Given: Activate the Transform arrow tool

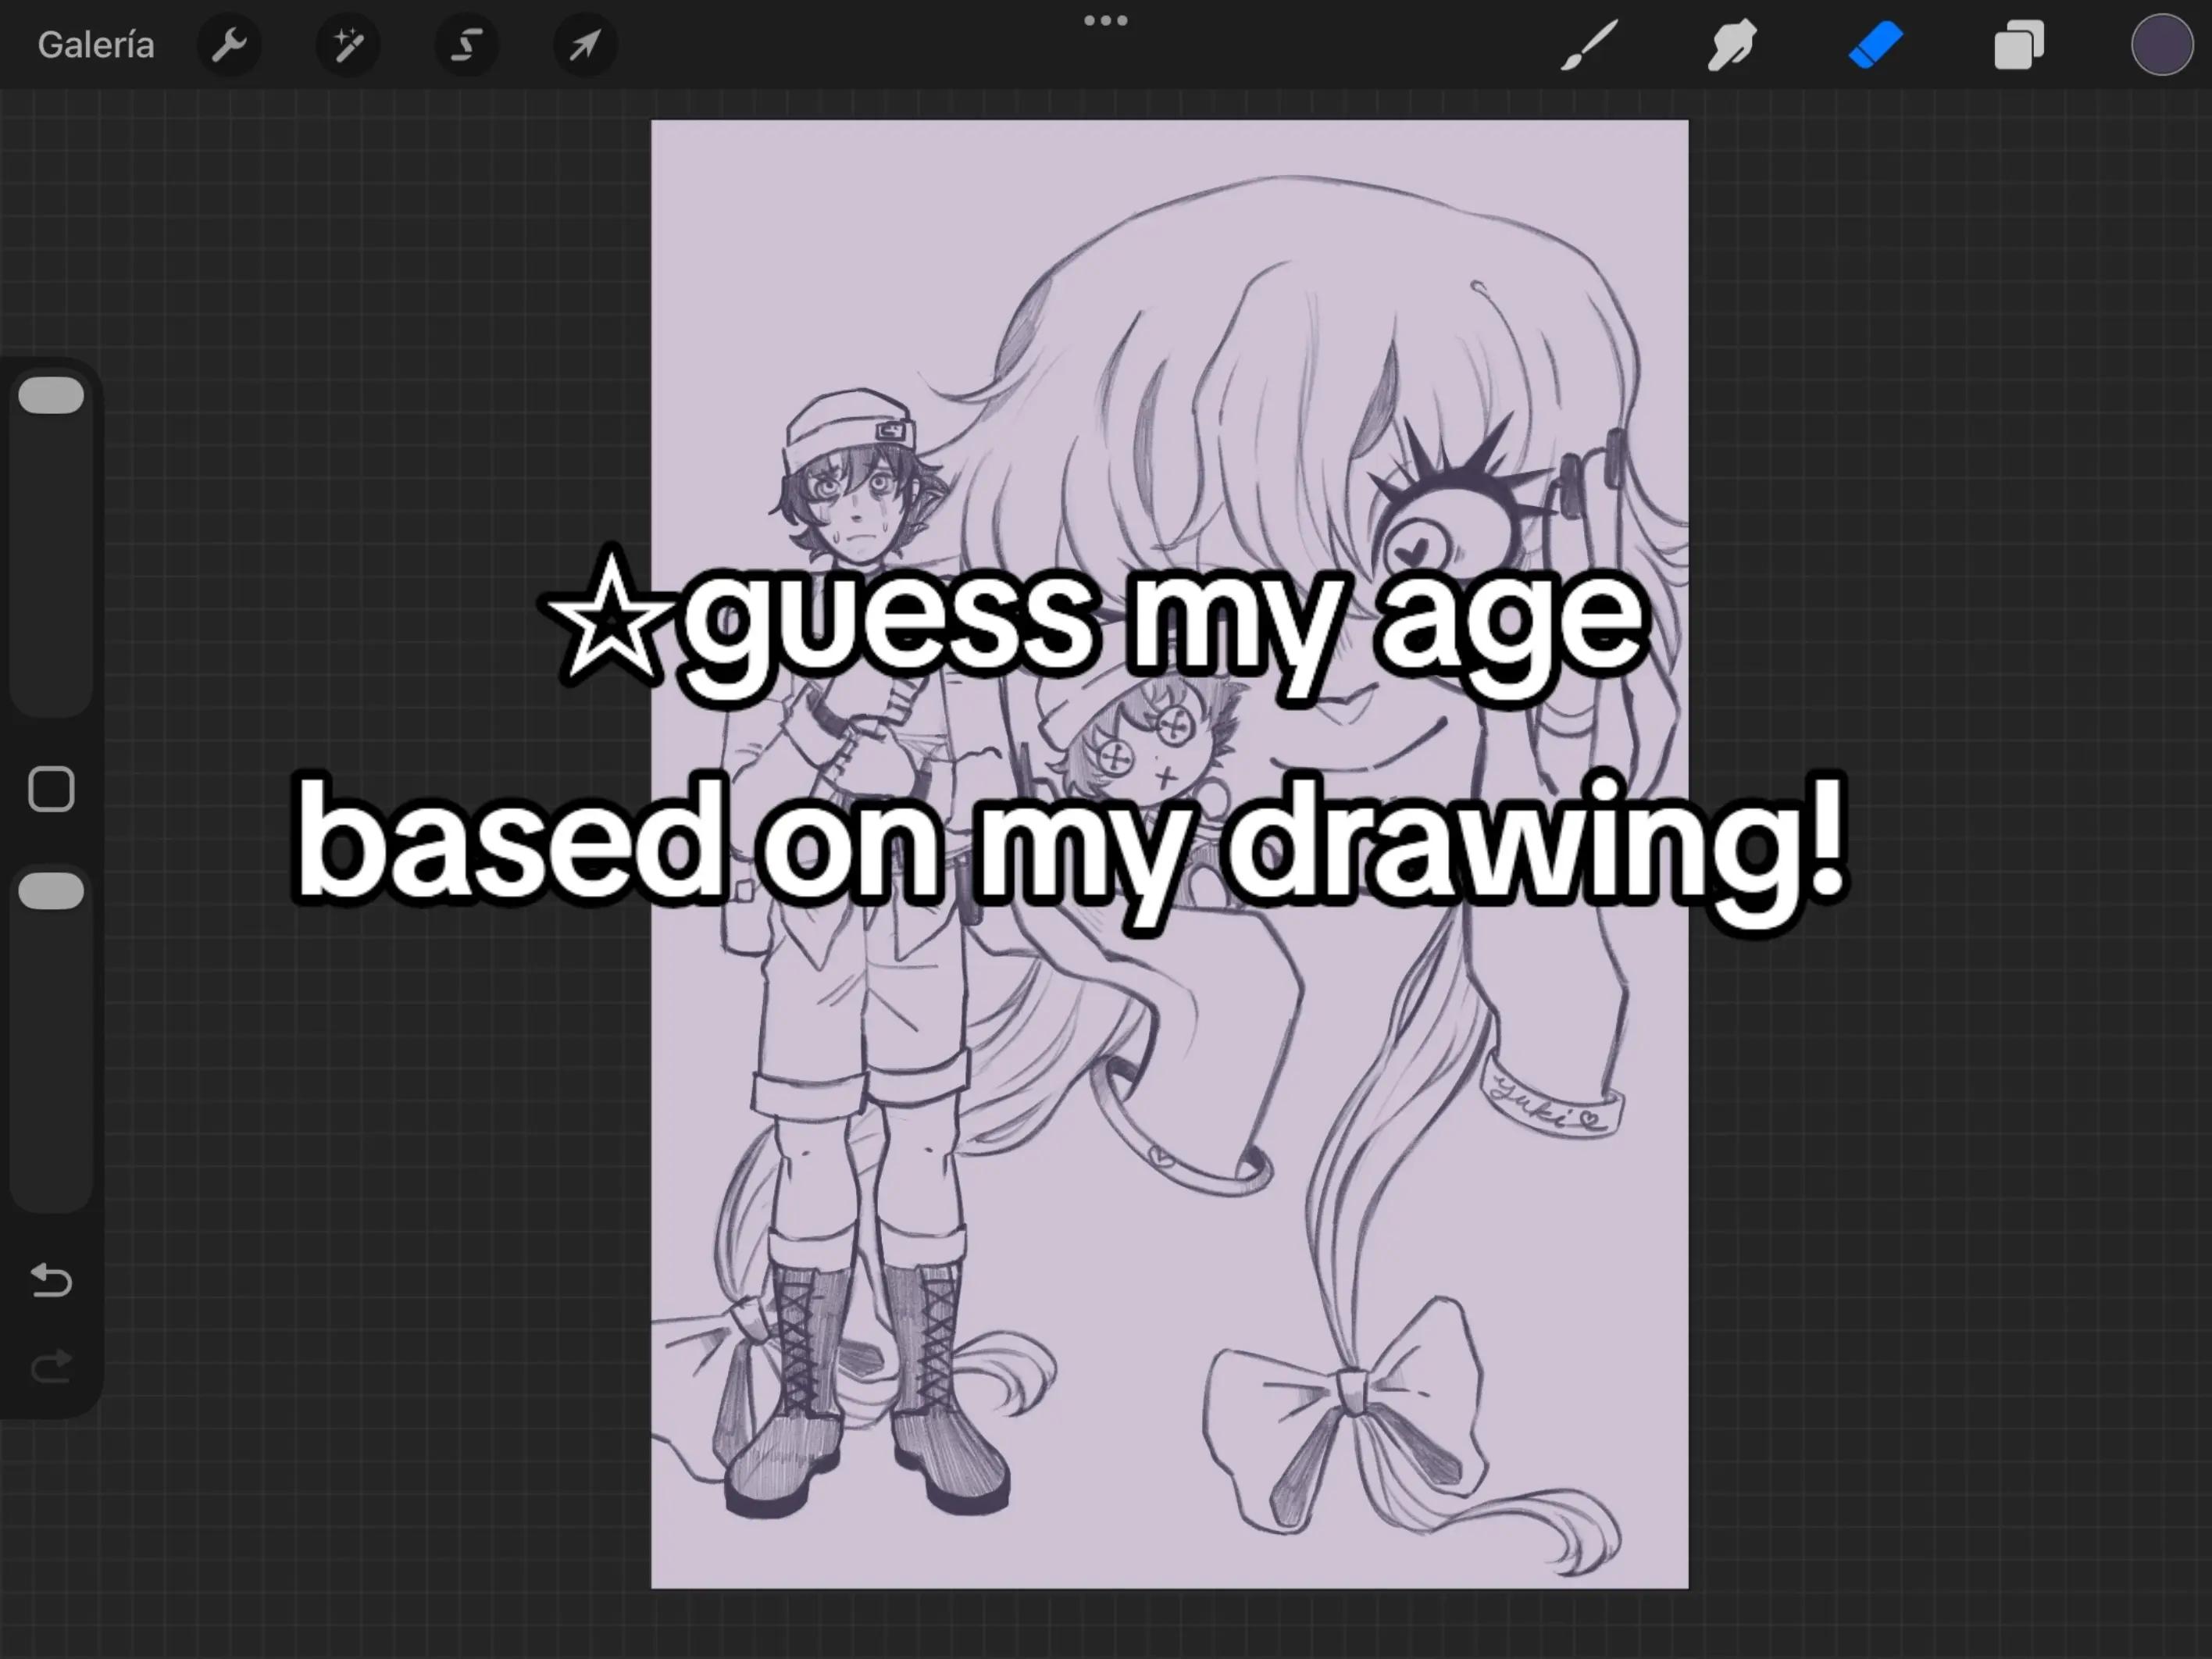Looking at the screenshot, I should pos(585,45).
